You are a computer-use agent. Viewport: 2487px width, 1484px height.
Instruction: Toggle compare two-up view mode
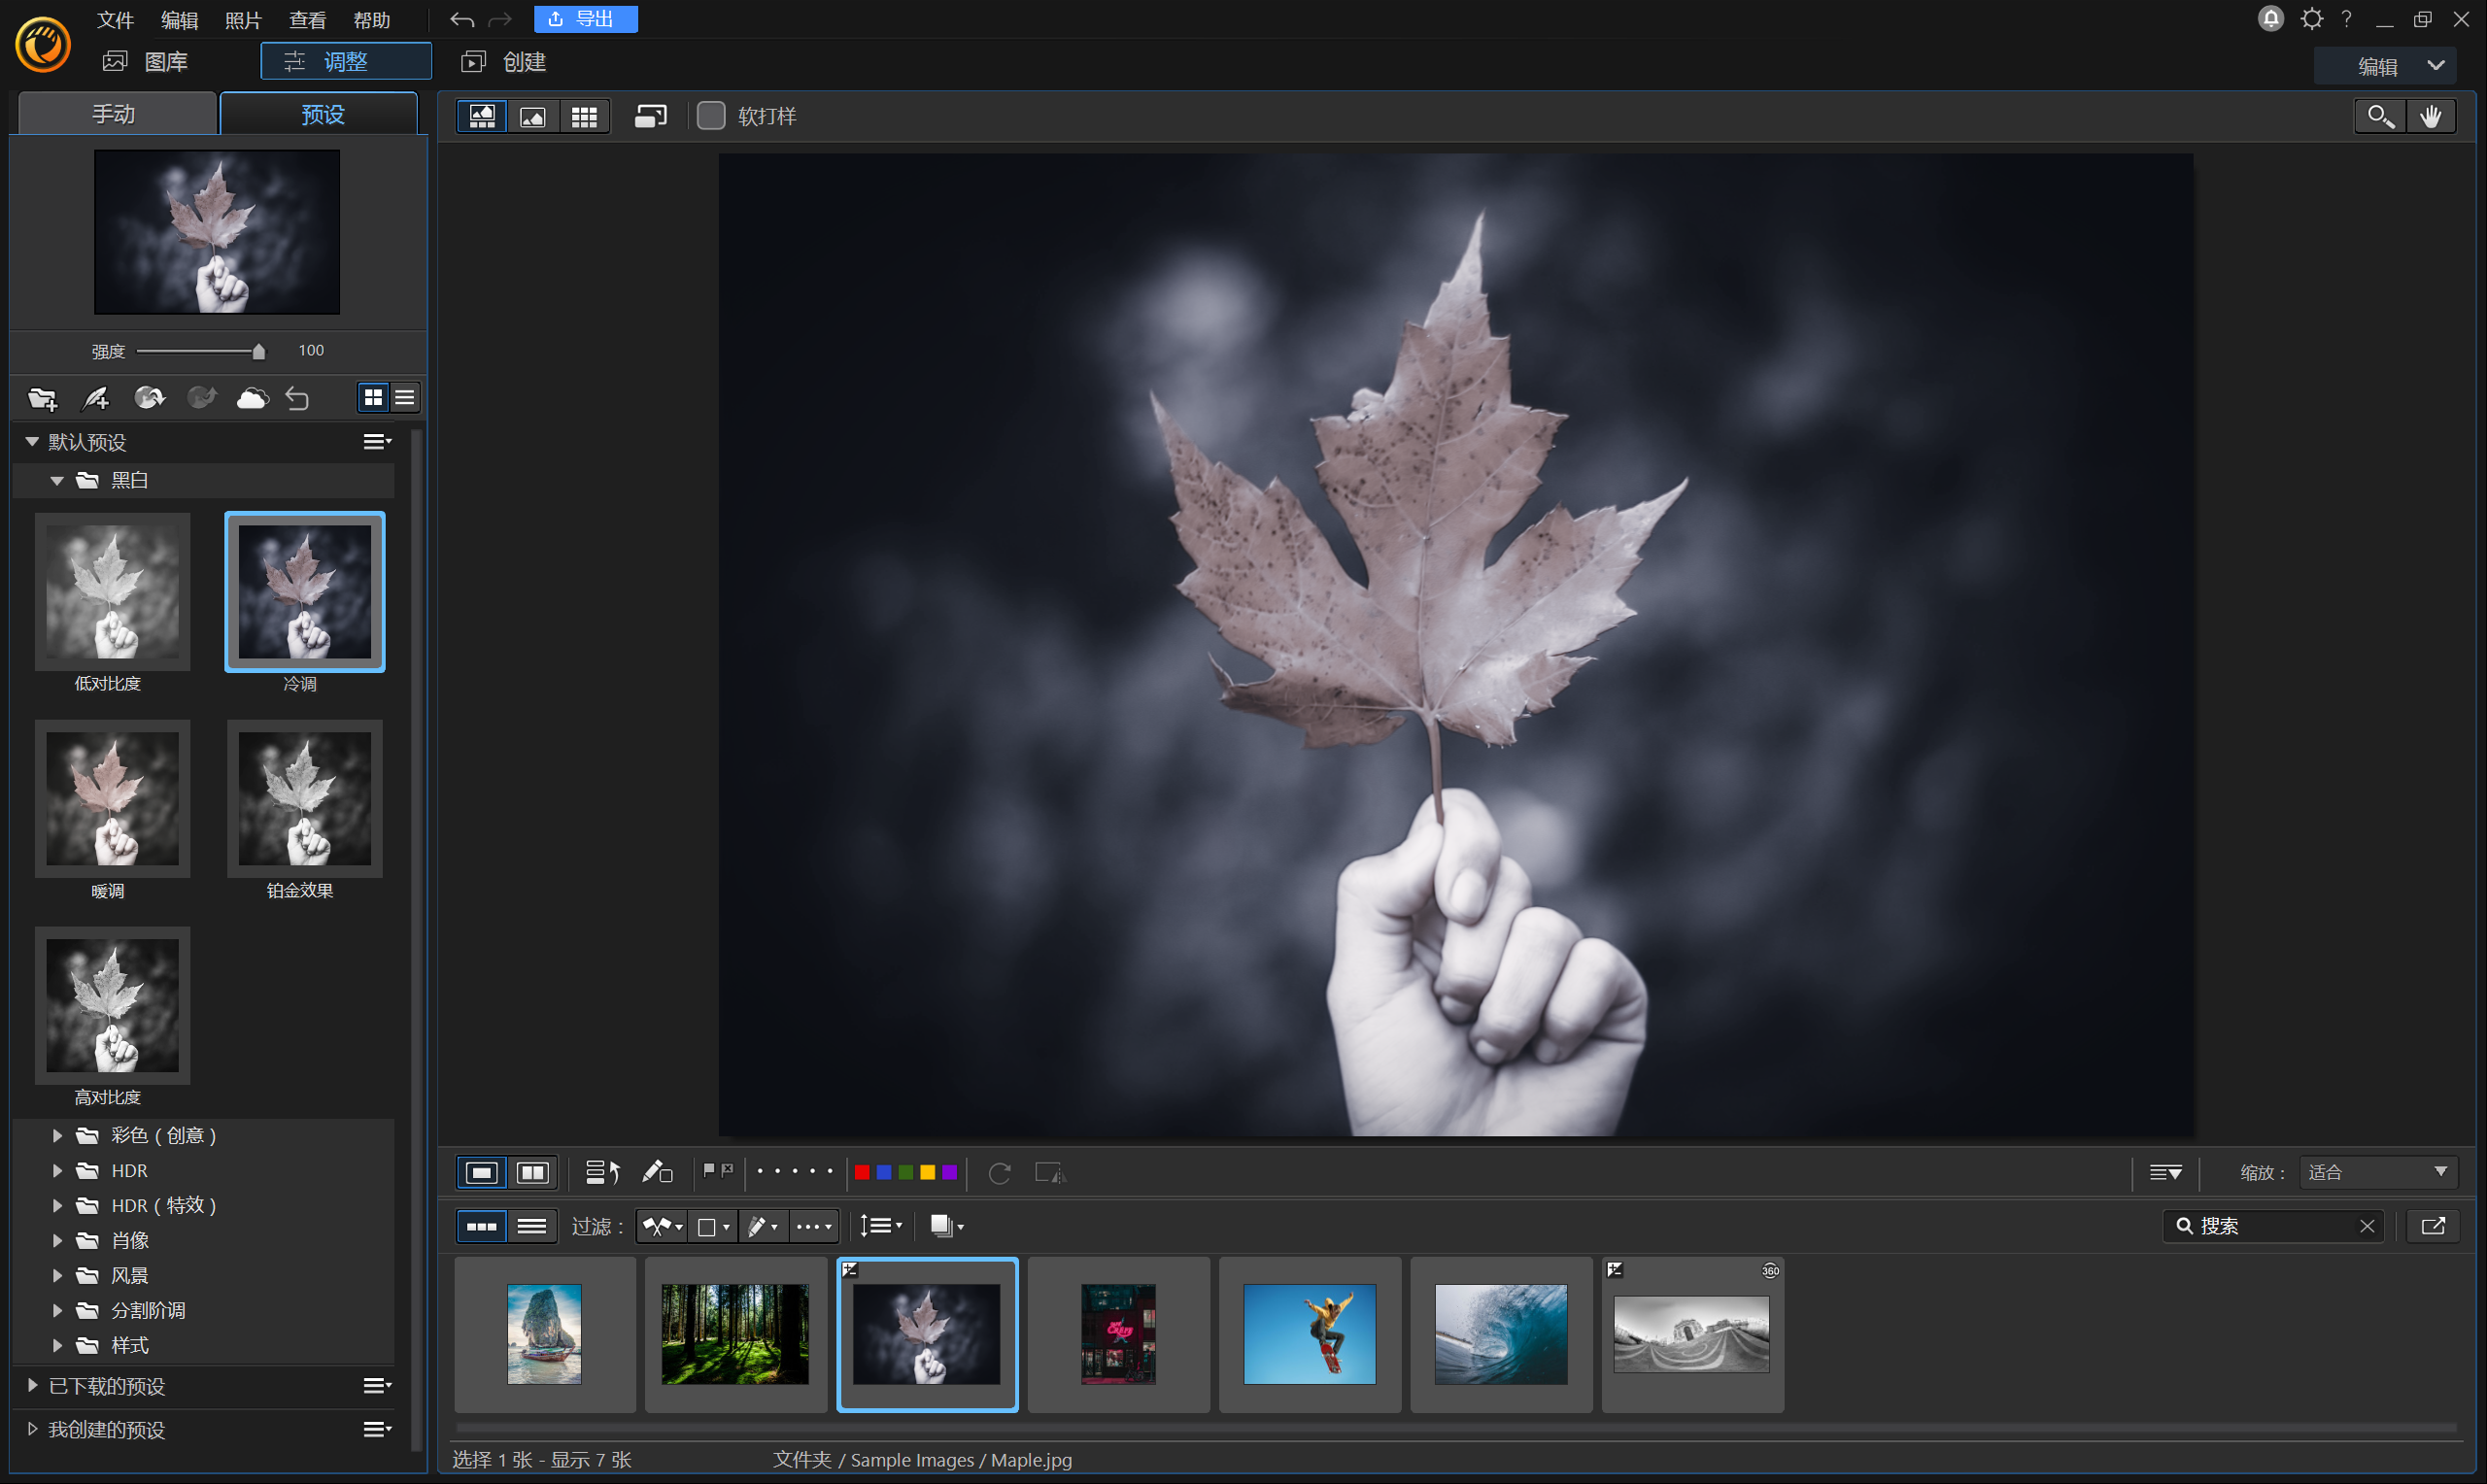point(533,1172)
